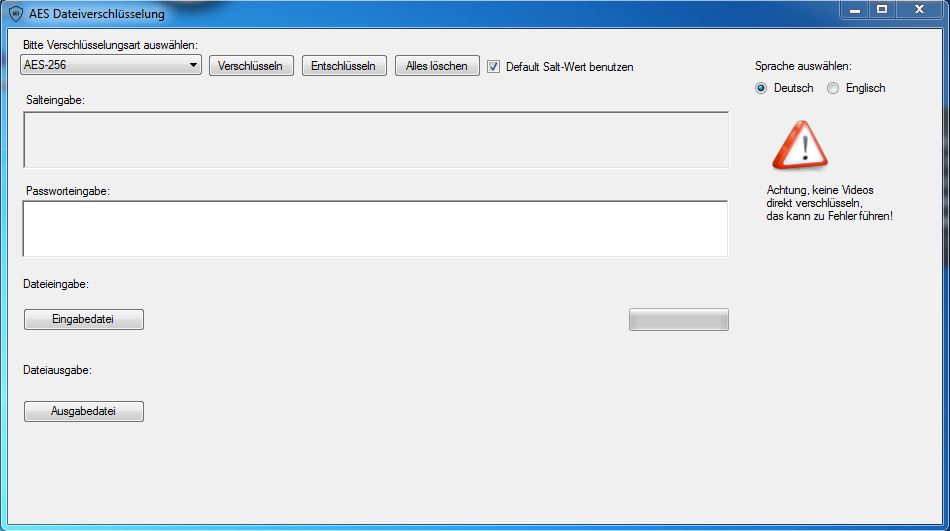Click the shield app icon in title bar
The width and height of the screenshot is (950, 531).
(x=16, y=13)
